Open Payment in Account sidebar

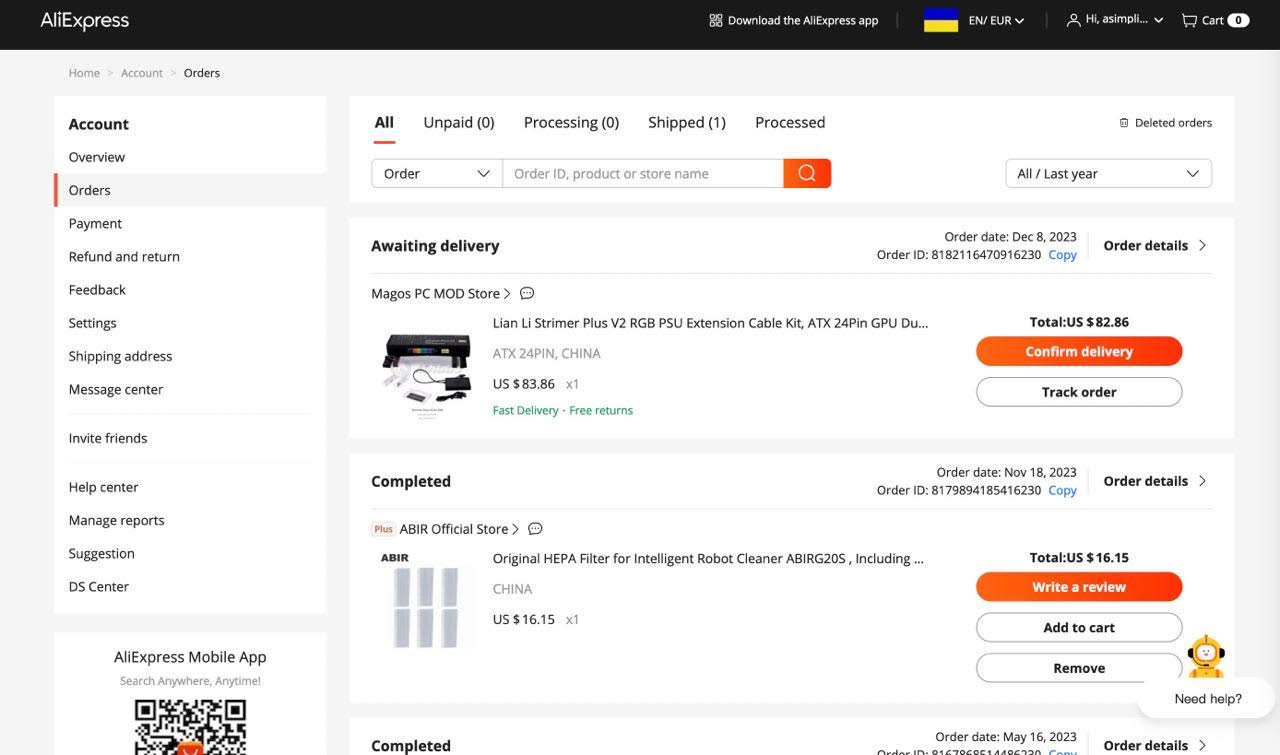(x=95, y=224)
